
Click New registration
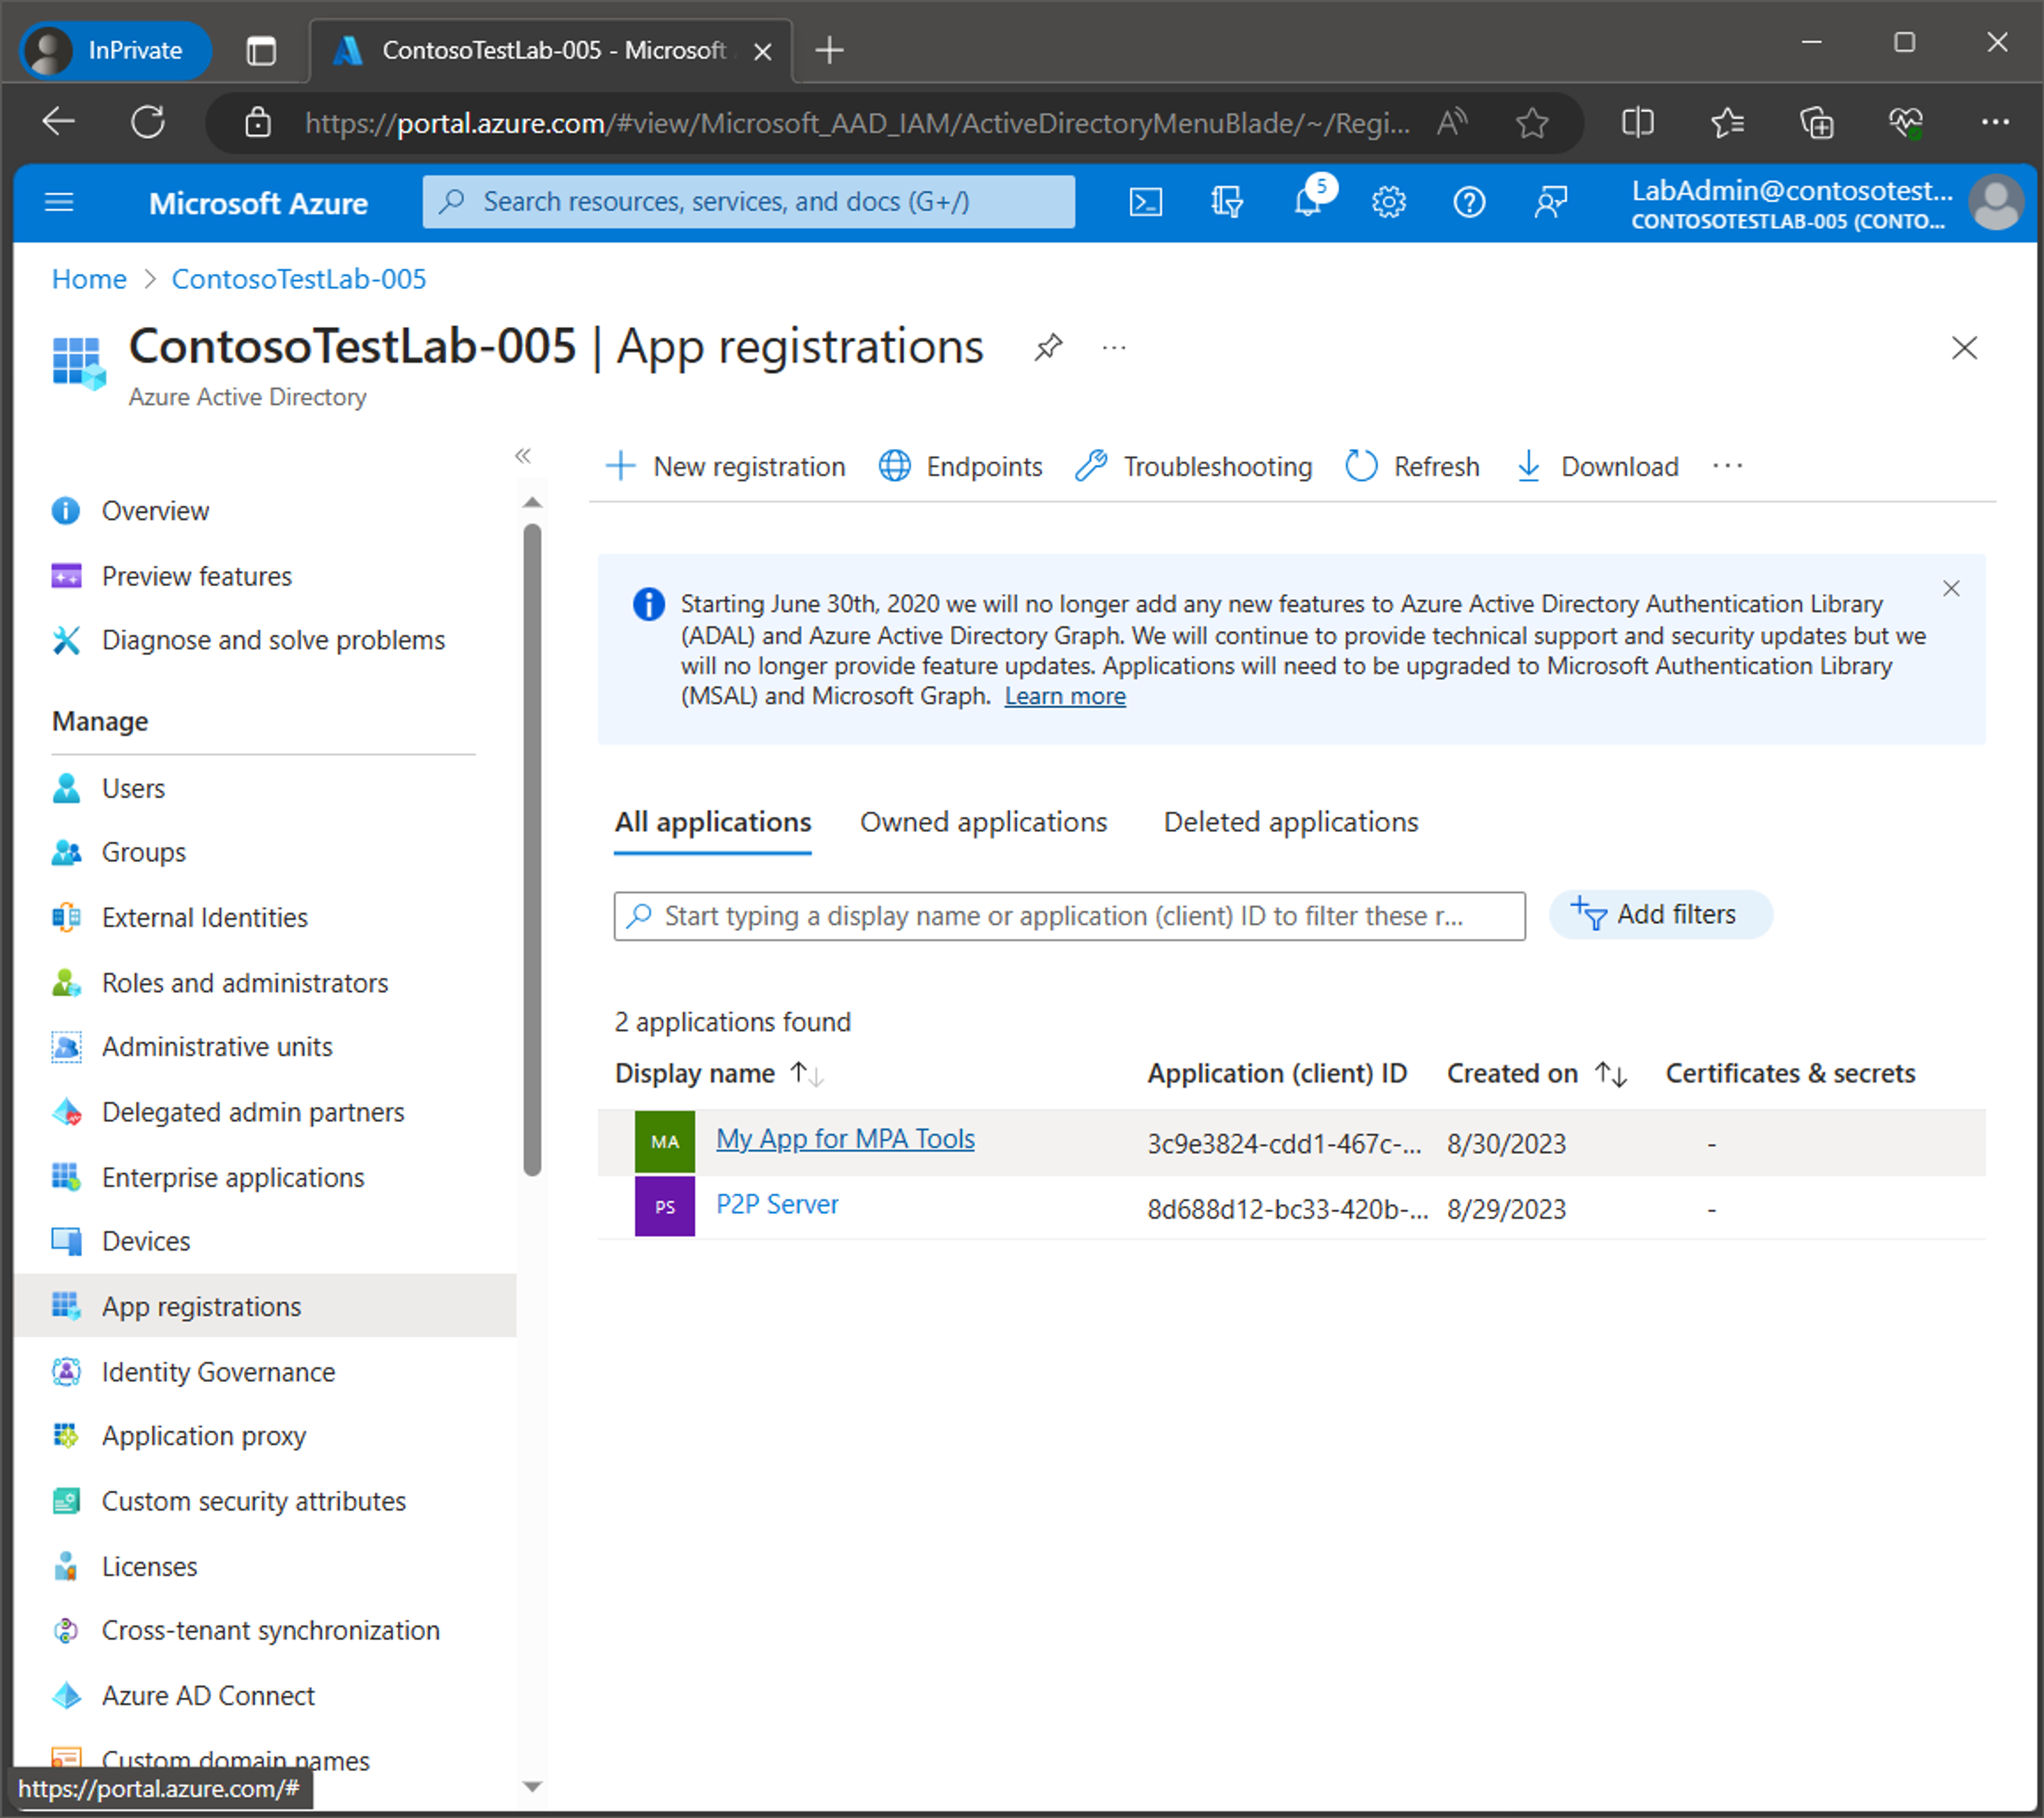tap(726, 466)
